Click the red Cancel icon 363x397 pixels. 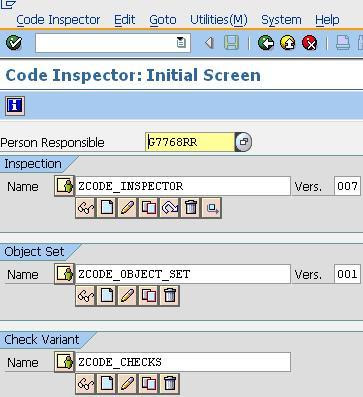pos(310,43)
